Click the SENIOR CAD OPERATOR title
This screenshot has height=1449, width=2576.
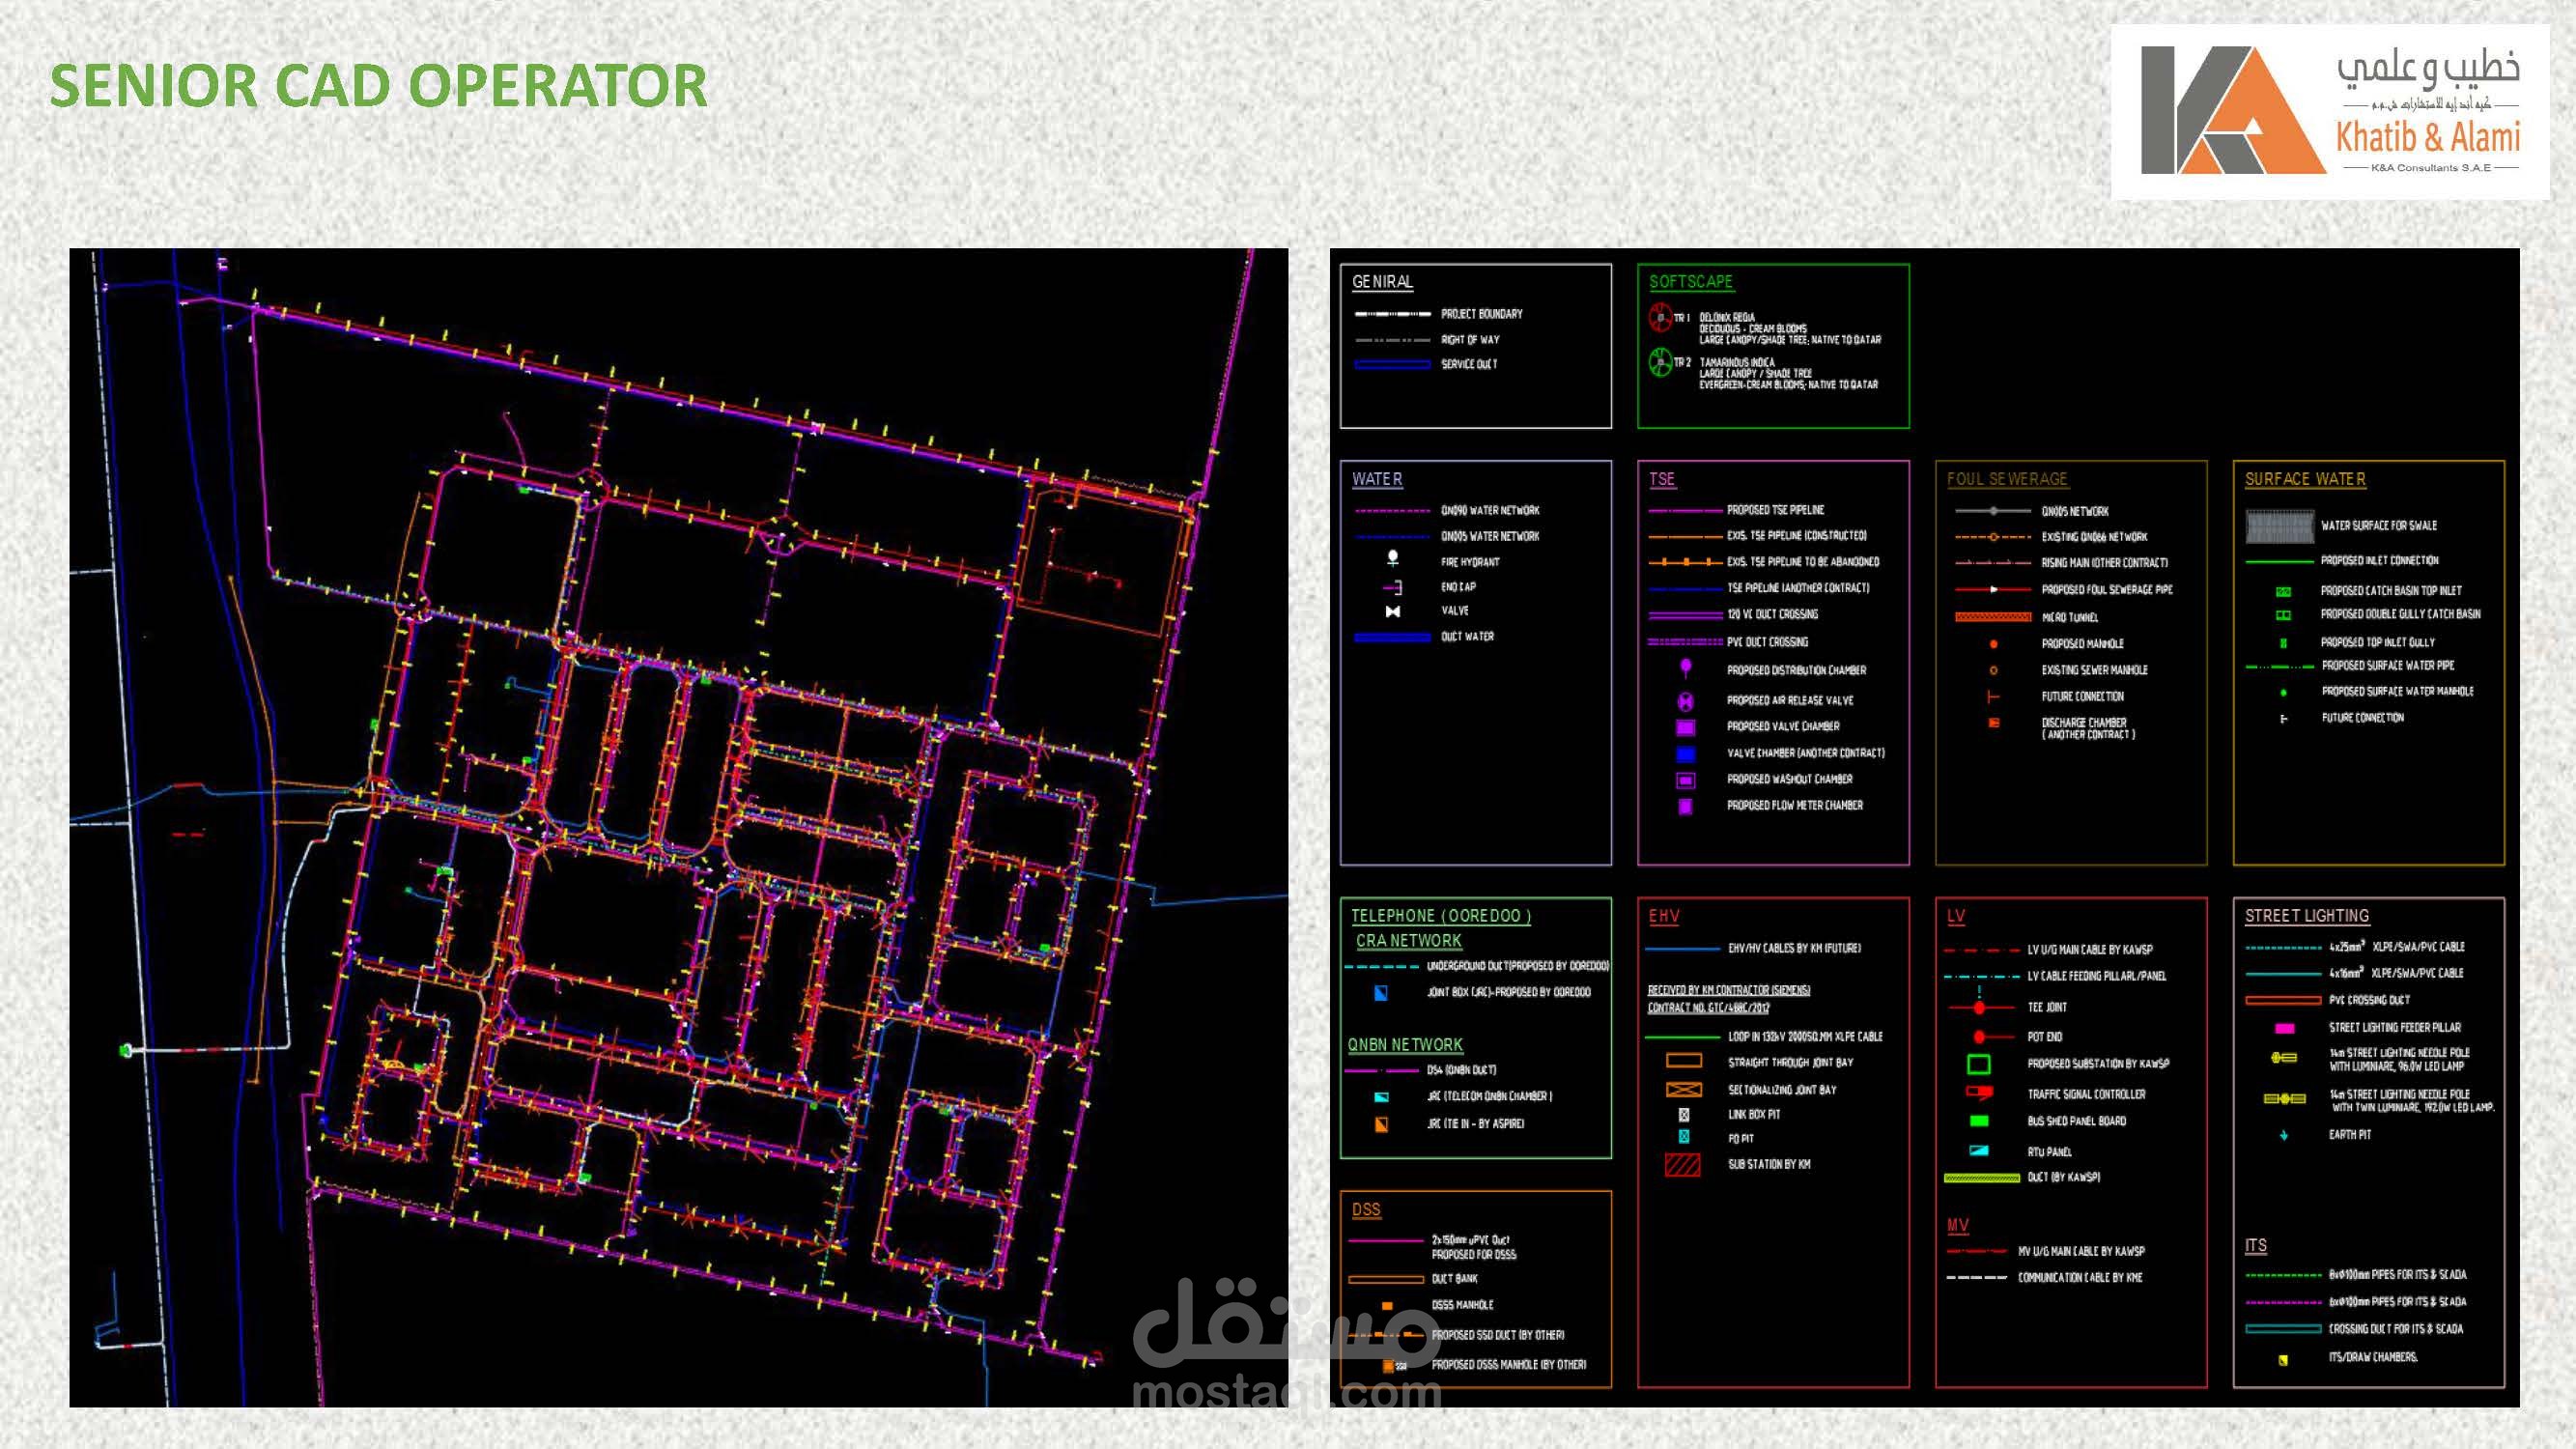tap(379, 86)
